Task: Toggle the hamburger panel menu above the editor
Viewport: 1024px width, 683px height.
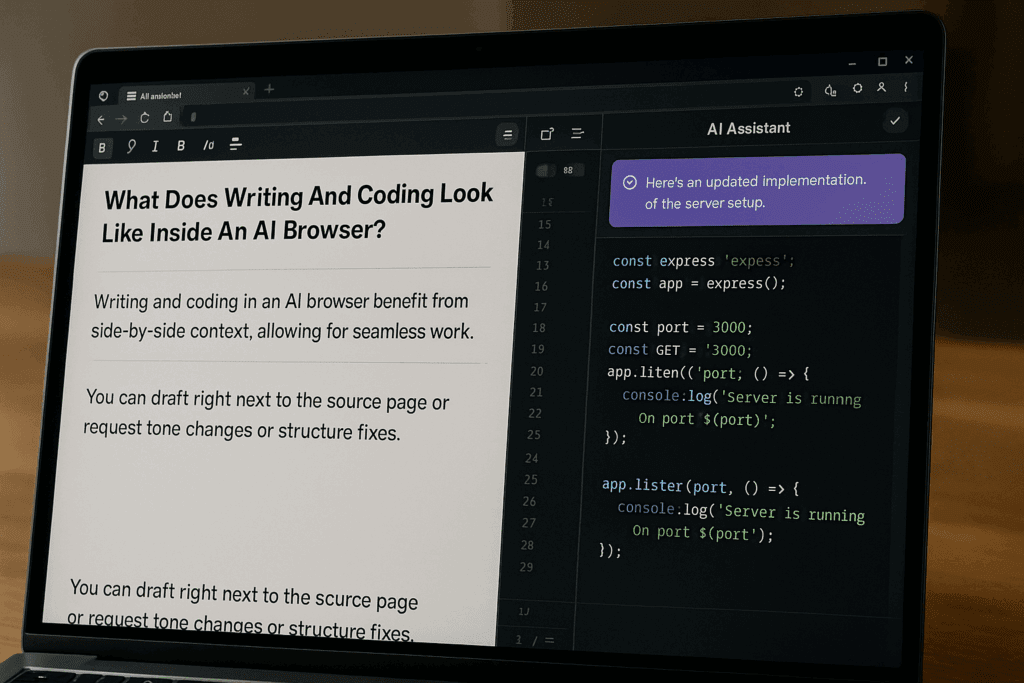Action: point(507,133)
